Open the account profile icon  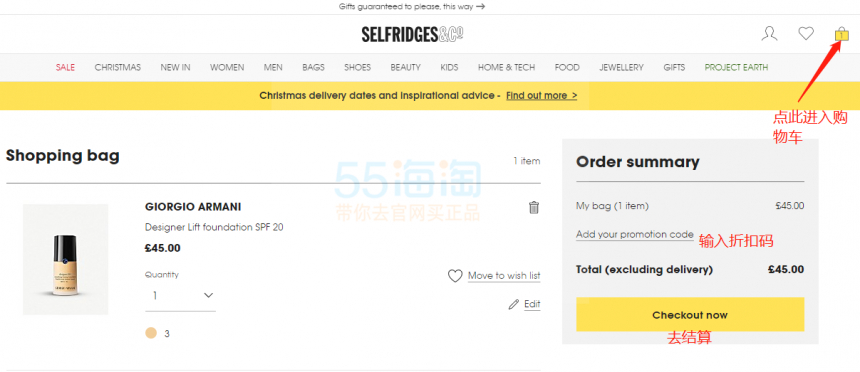coord(770,34)
